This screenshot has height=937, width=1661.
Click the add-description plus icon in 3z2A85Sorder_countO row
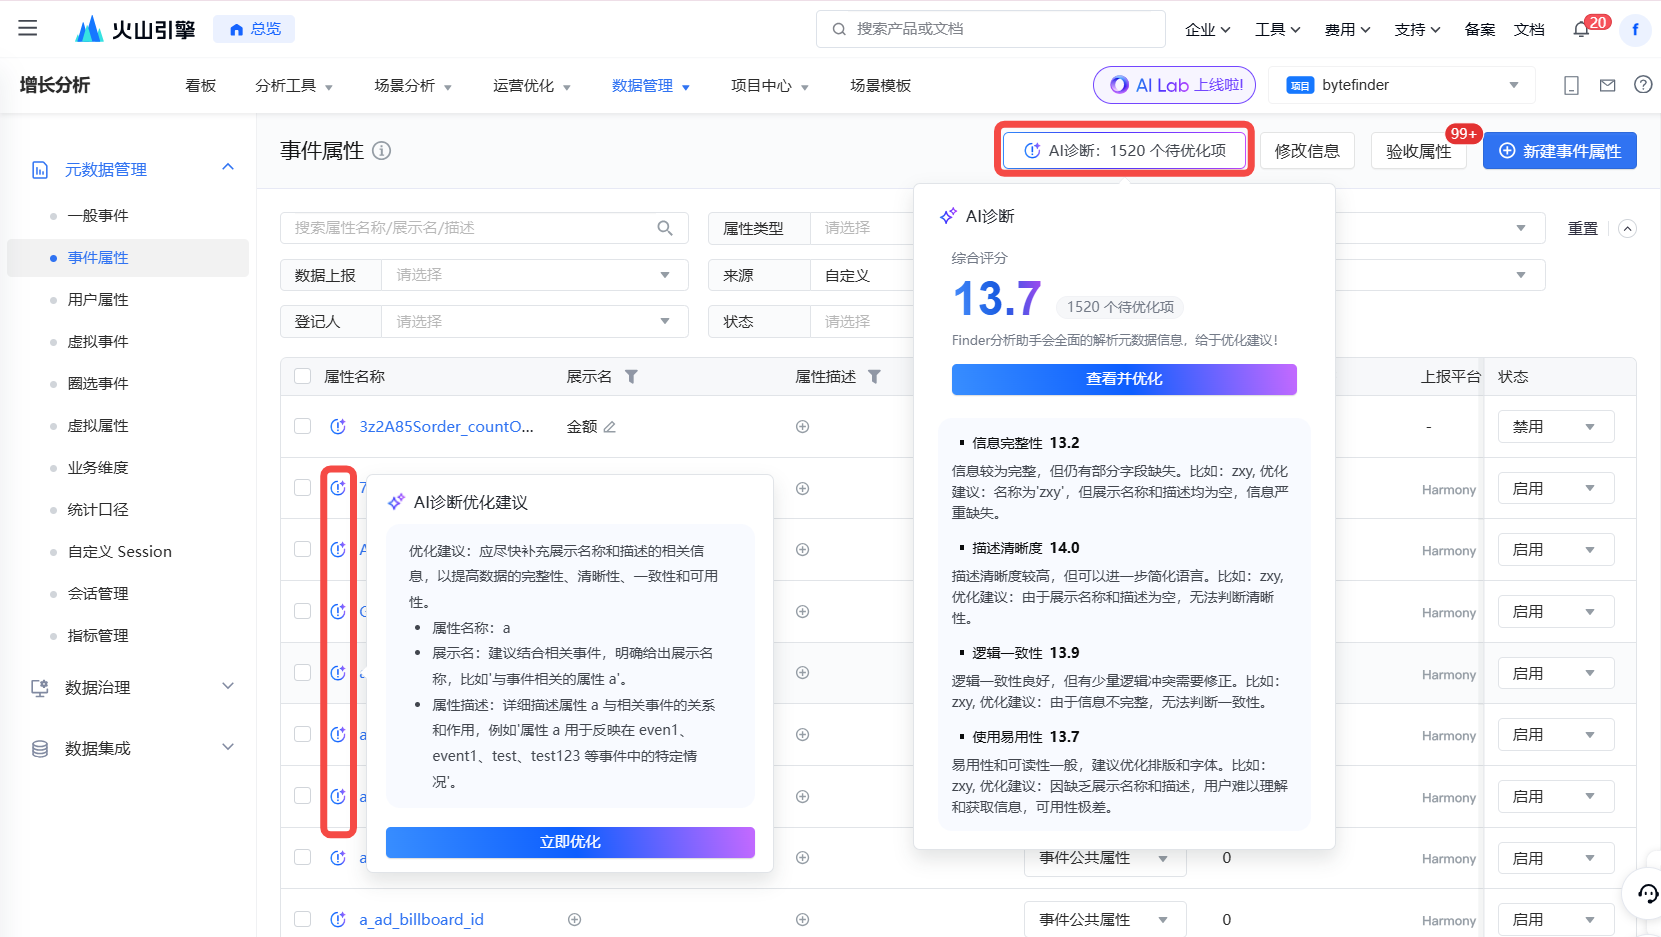point(802,427)
